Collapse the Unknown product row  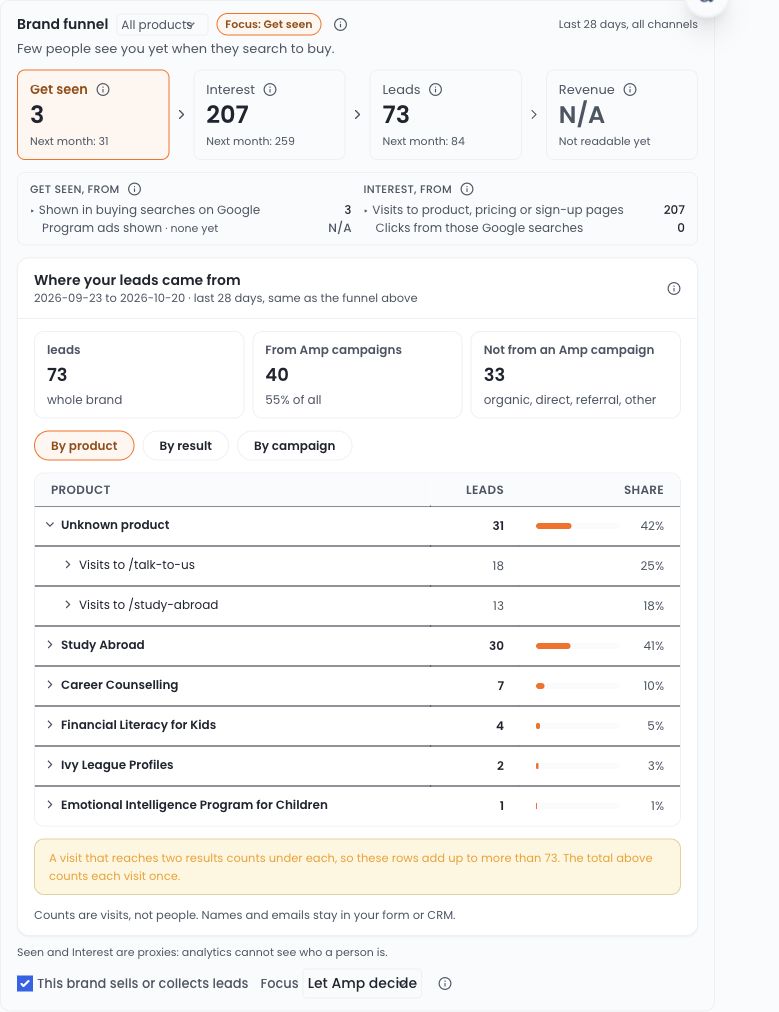[50, 525]
